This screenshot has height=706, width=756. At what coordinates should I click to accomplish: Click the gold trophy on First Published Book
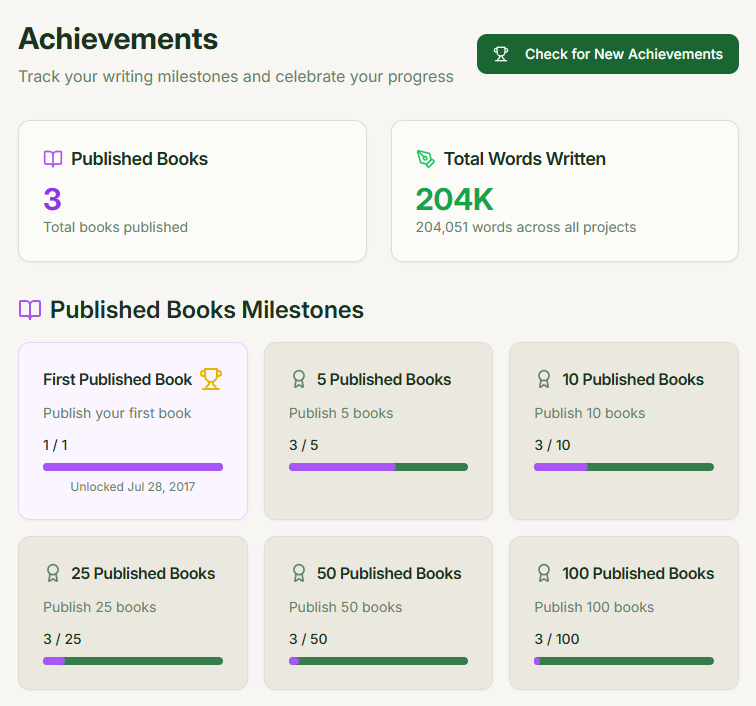[x=211, y=379]
